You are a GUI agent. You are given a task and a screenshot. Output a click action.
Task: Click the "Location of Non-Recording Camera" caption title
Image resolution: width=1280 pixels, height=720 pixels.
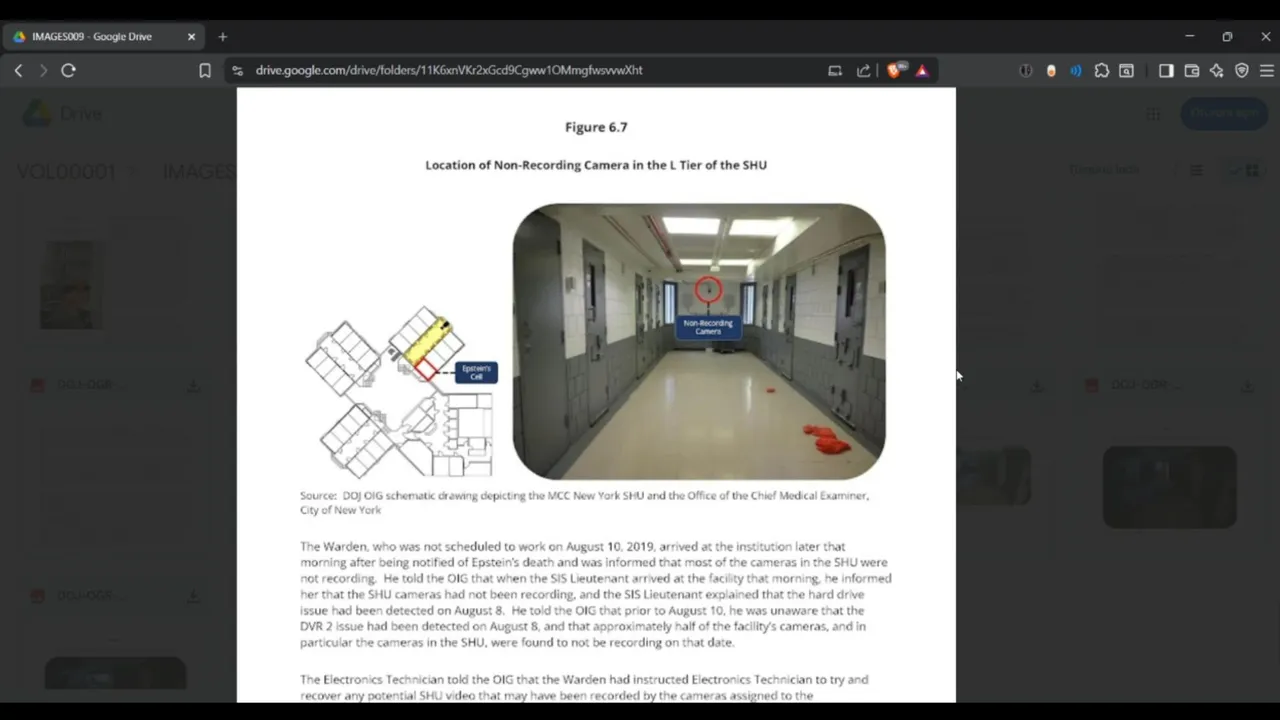pos(596,165)
